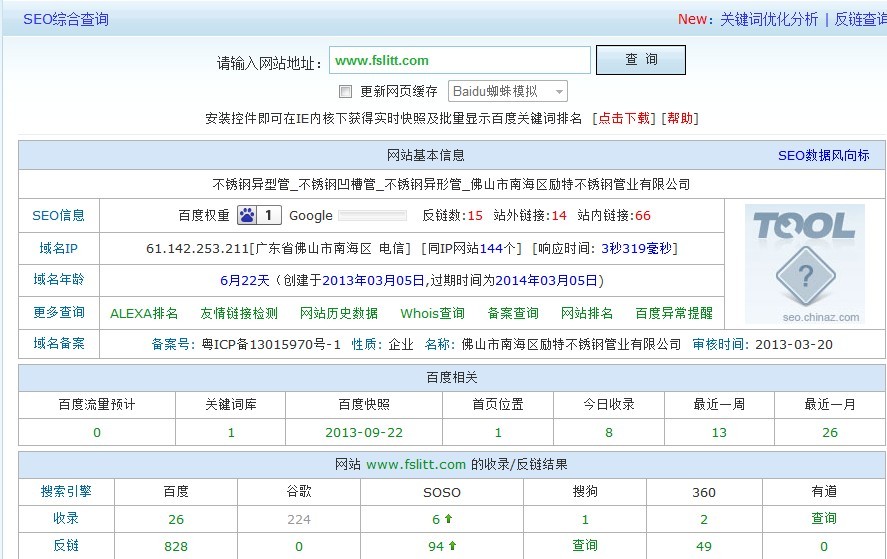
Task: Open 网站历史数据 query
Action: point(339,313)
